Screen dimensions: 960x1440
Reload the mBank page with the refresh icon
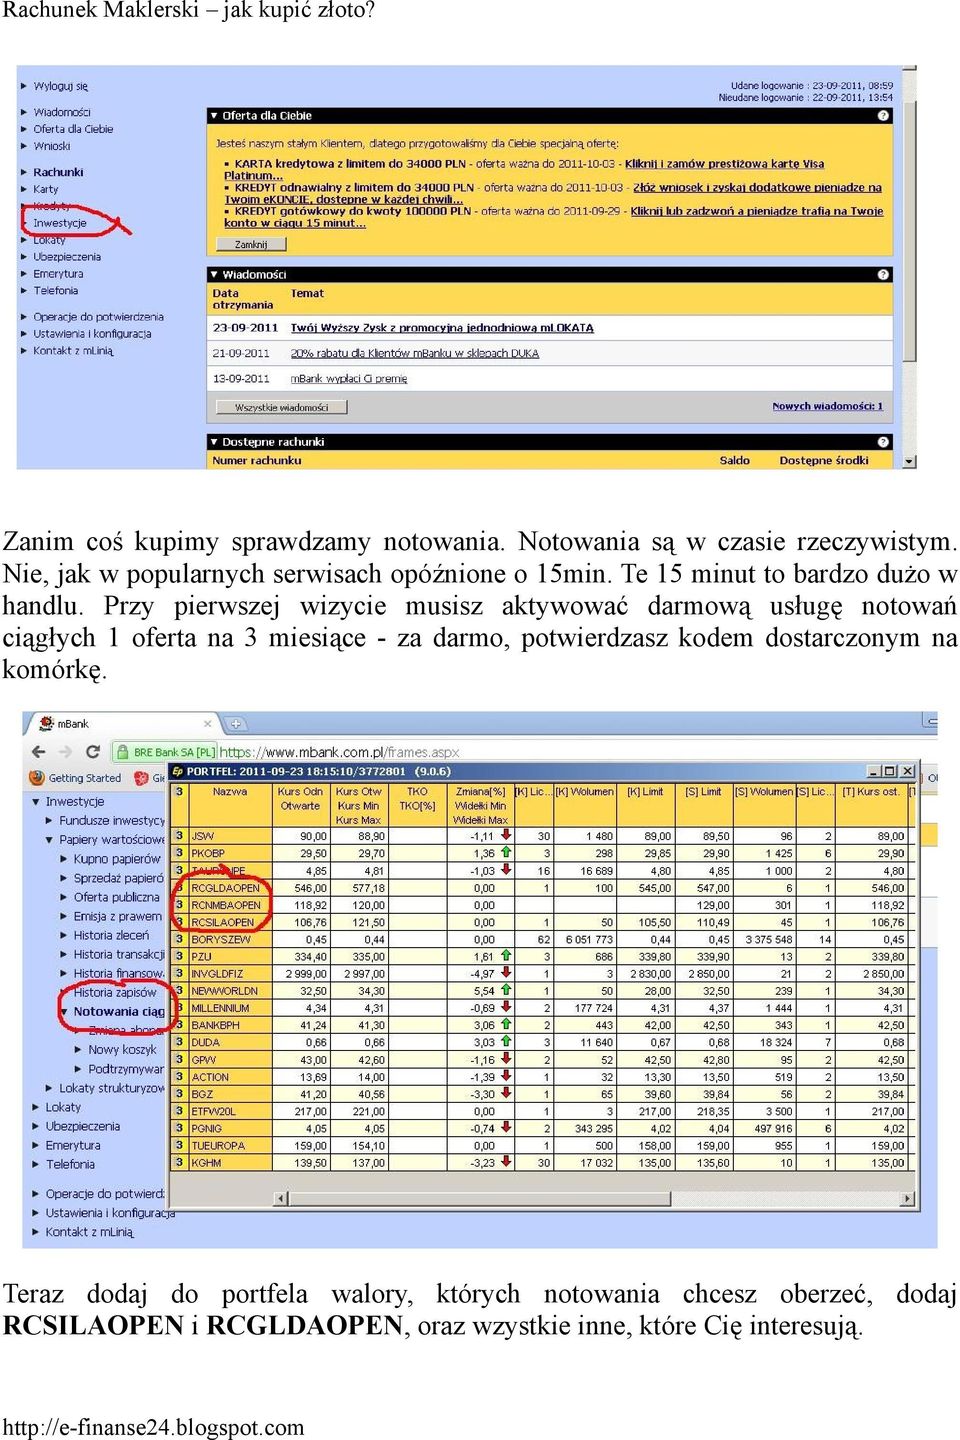point(93,751)
